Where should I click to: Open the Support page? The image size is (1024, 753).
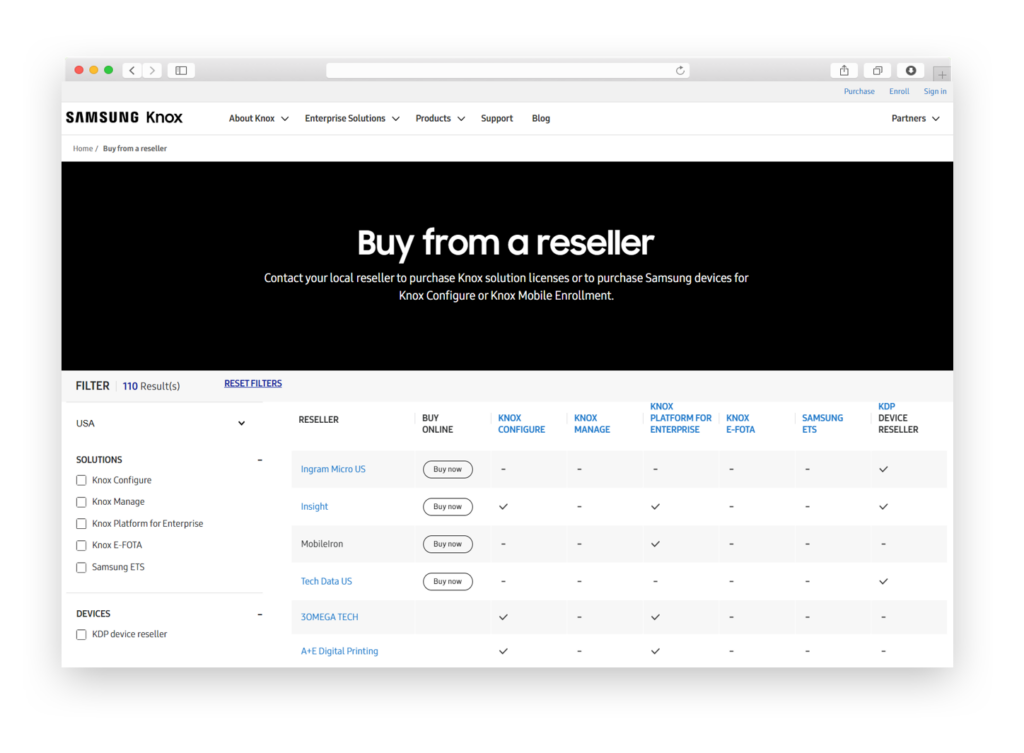pyautogui.click(x=497, y=118)
